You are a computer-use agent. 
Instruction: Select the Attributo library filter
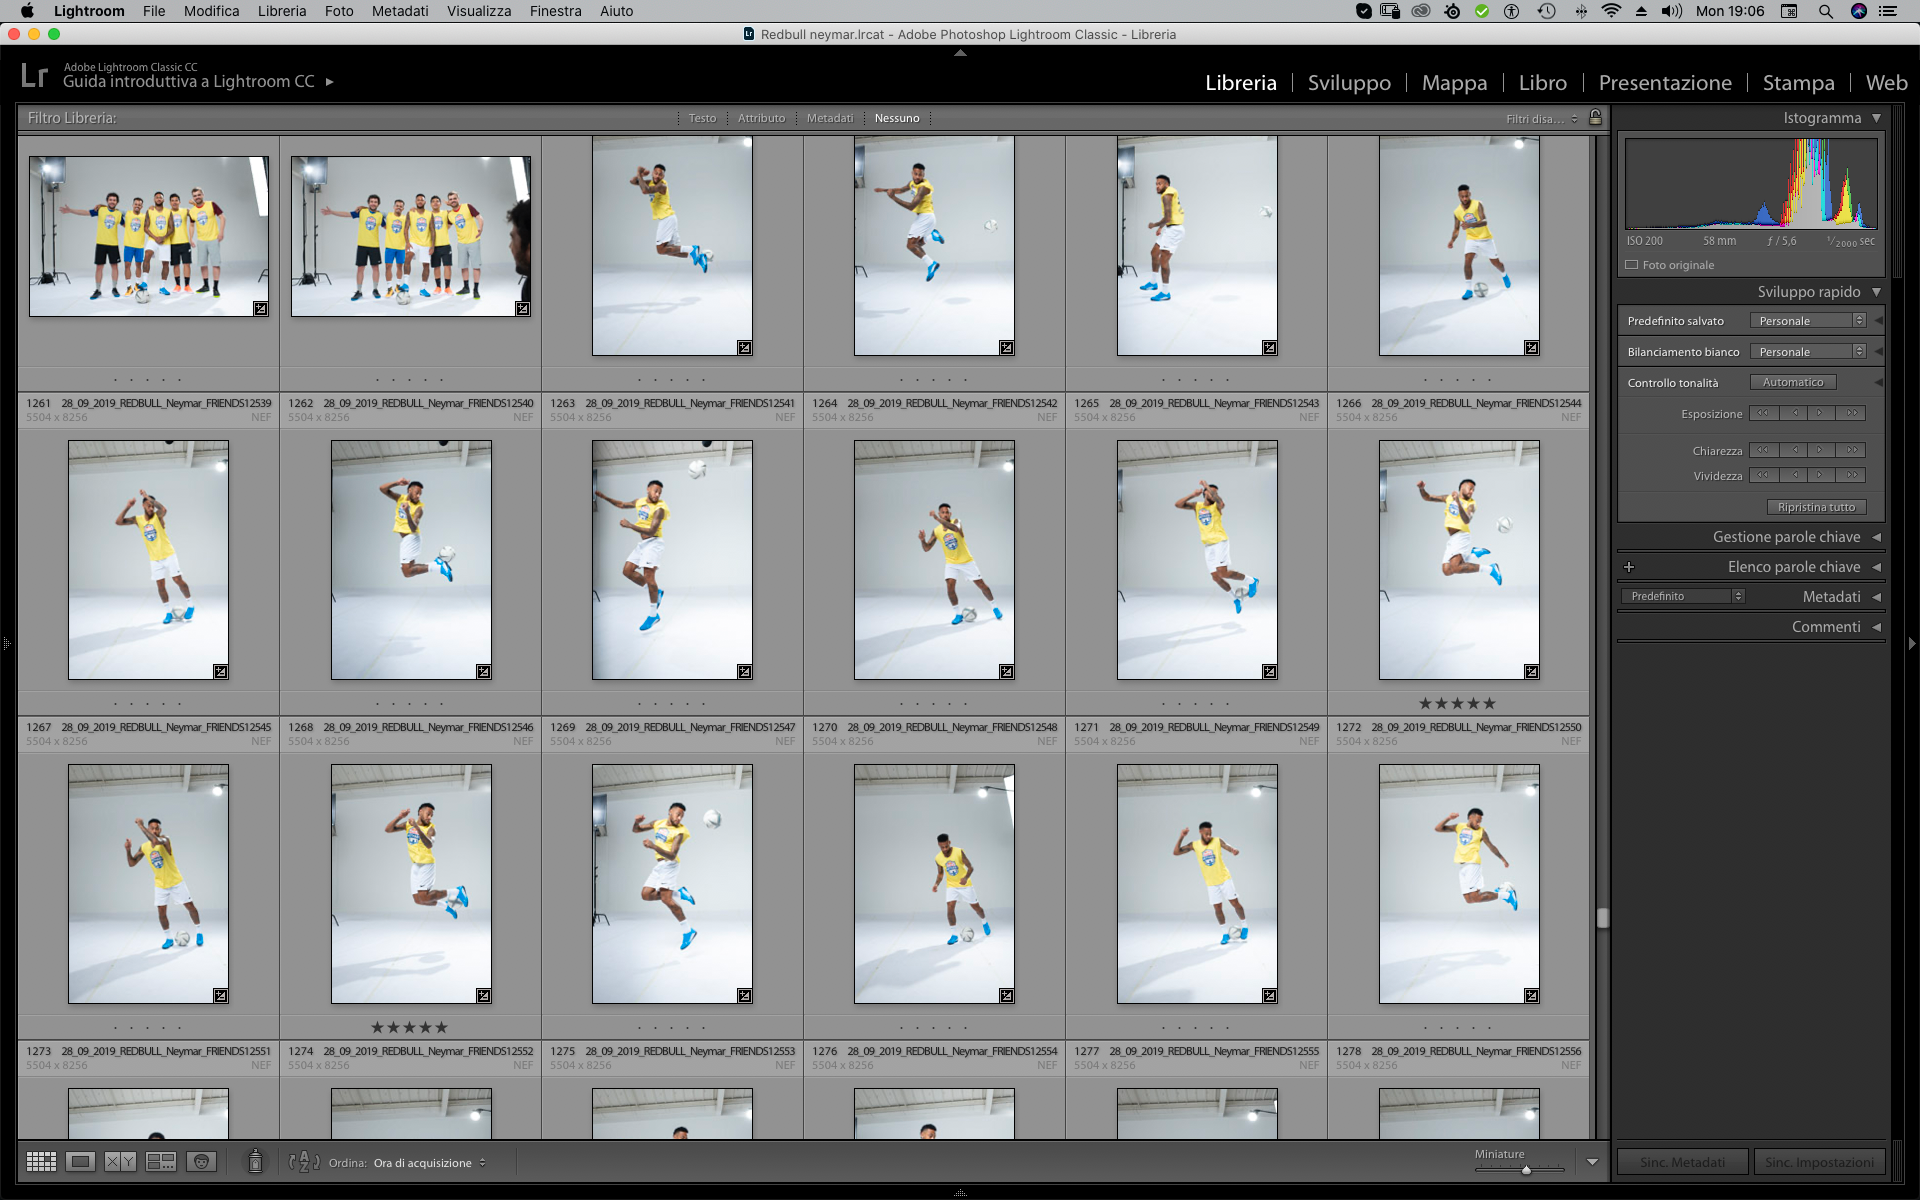761,118
